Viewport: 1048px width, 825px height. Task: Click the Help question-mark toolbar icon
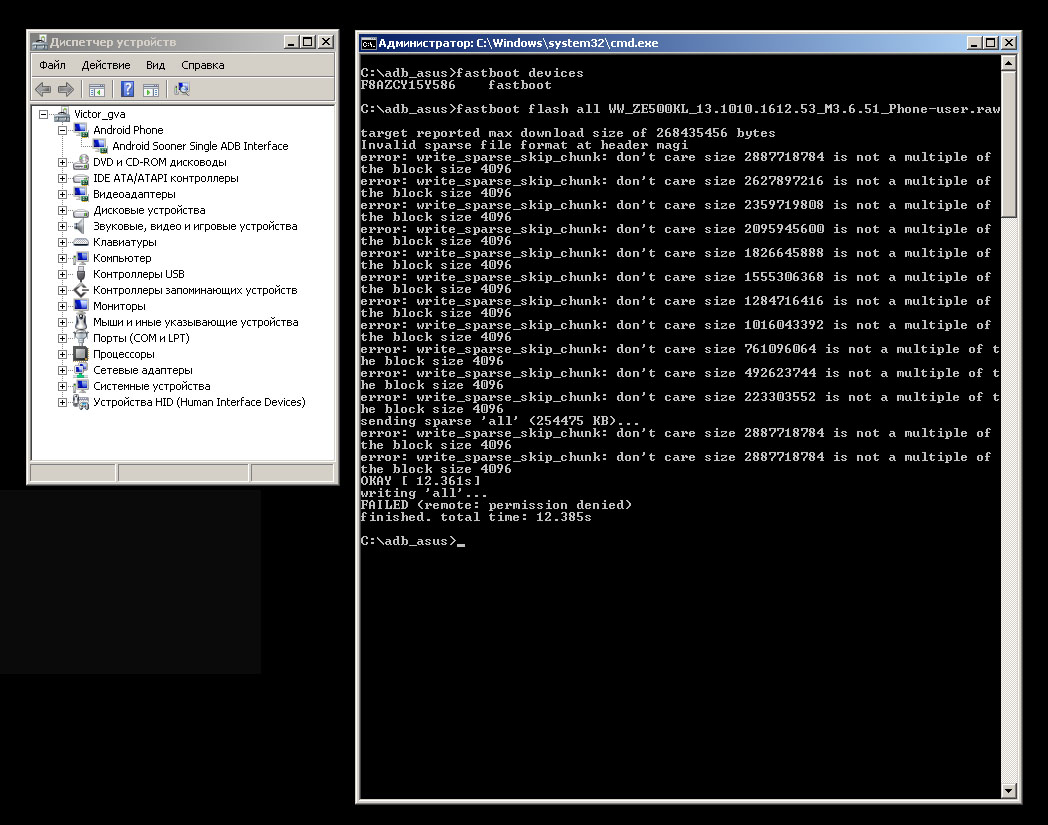127,89
